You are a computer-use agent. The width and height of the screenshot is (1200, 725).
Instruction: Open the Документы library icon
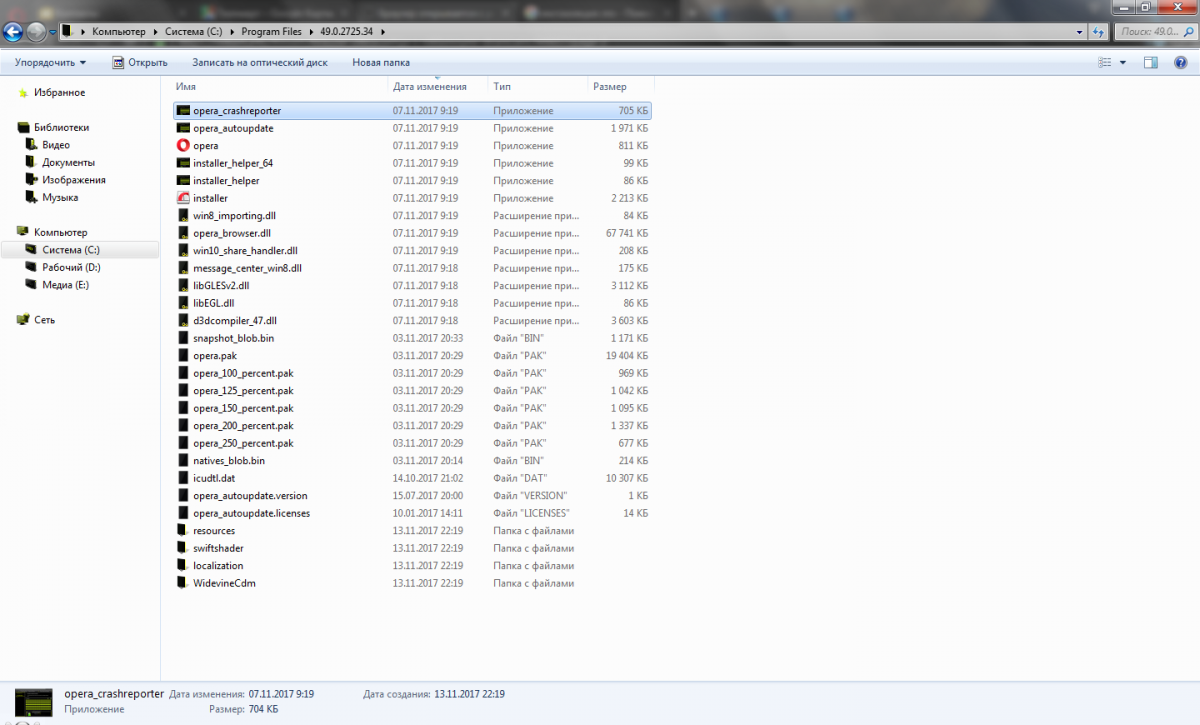[x=33, y=163]
